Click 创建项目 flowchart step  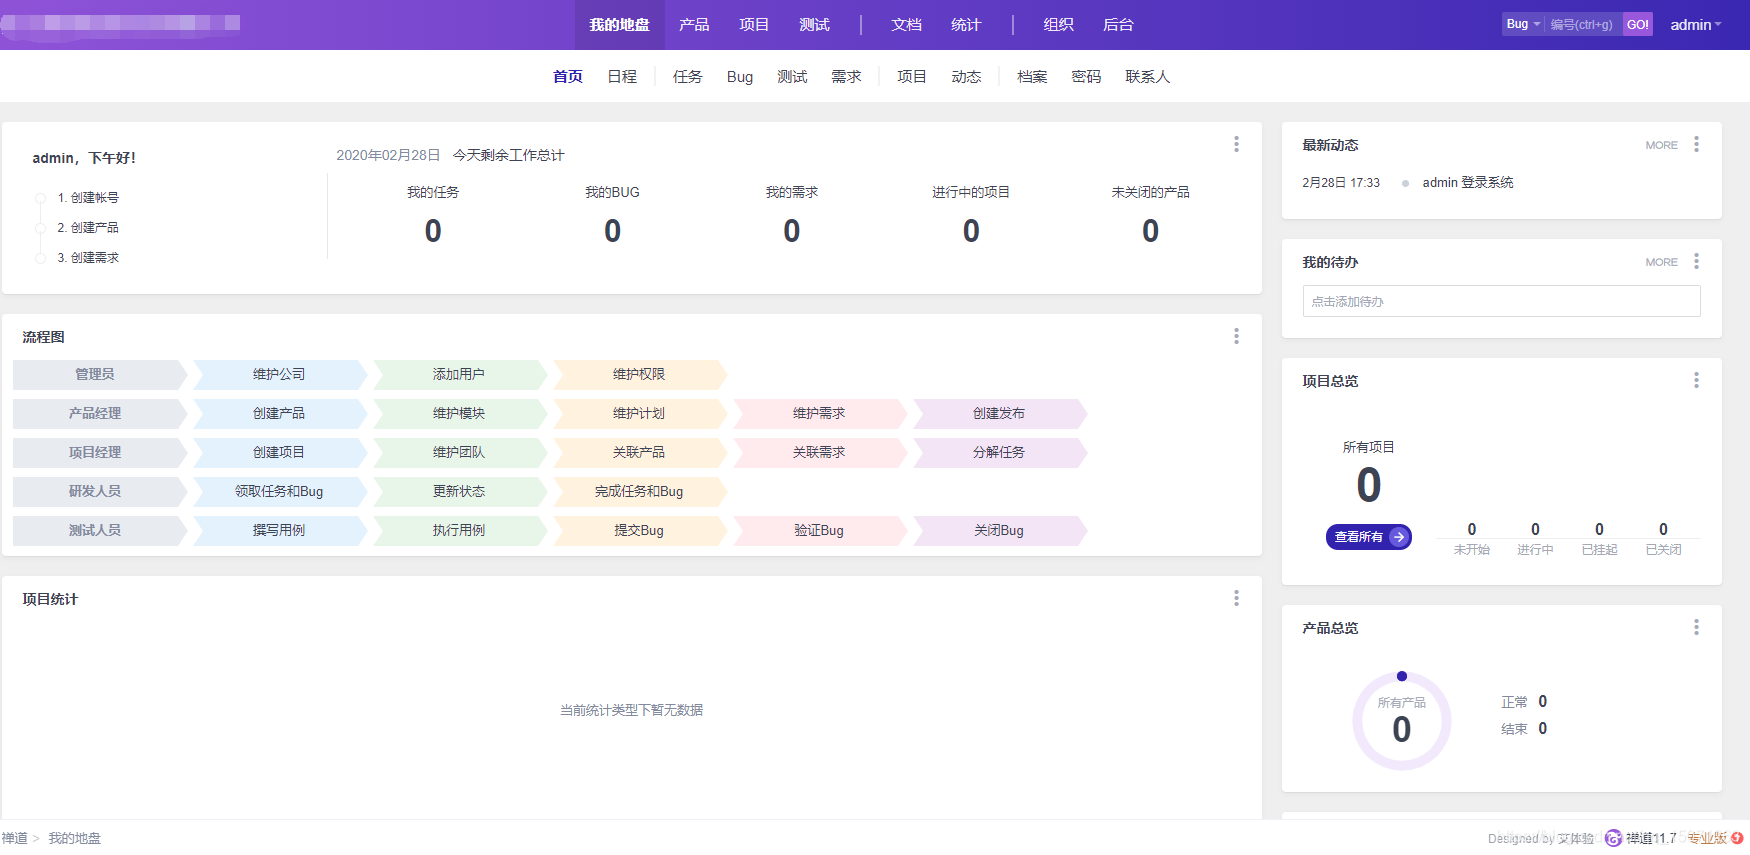[279, 452]
